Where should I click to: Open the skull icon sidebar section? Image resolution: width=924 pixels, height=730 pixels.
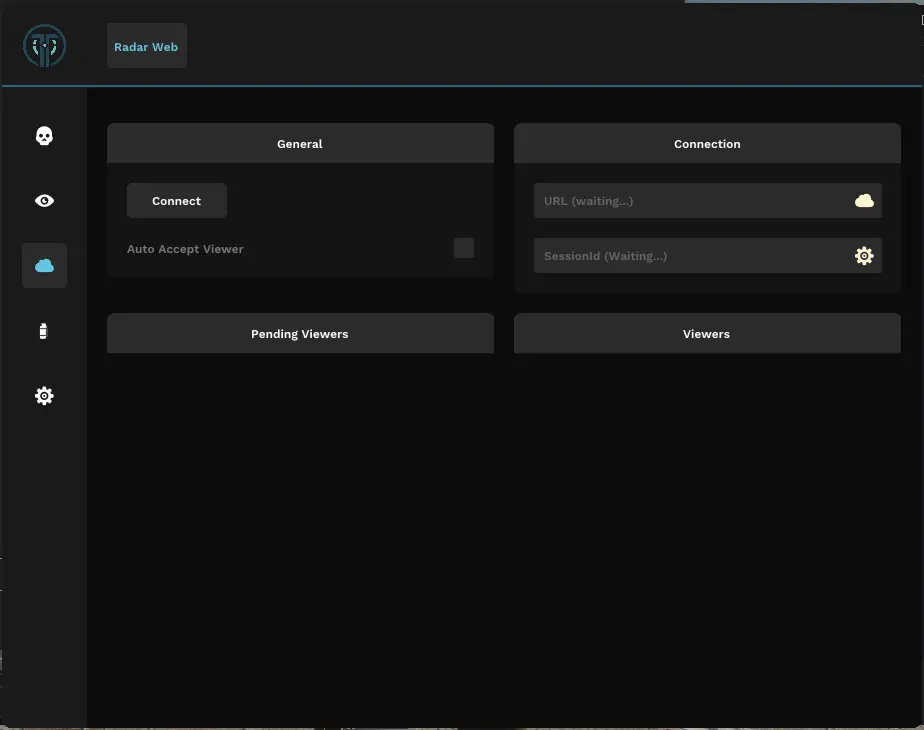[x=44, y=136]
